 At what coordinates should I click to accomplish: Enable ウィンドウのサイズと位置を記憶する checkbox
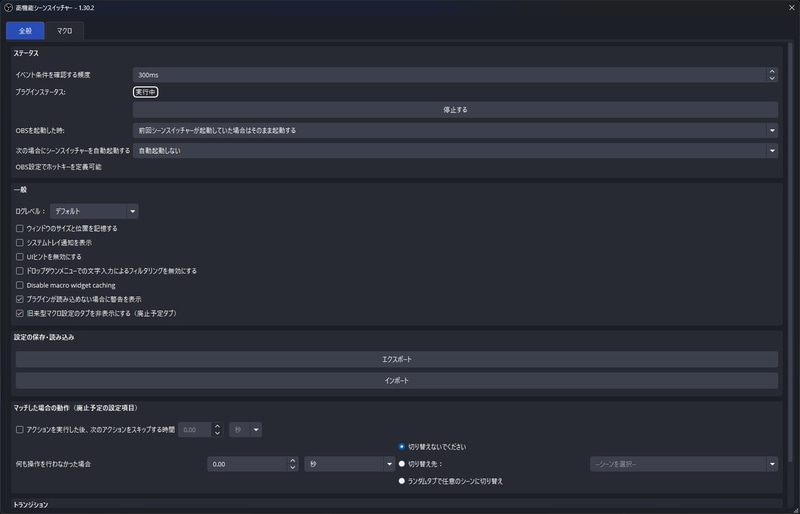point(19,228)
